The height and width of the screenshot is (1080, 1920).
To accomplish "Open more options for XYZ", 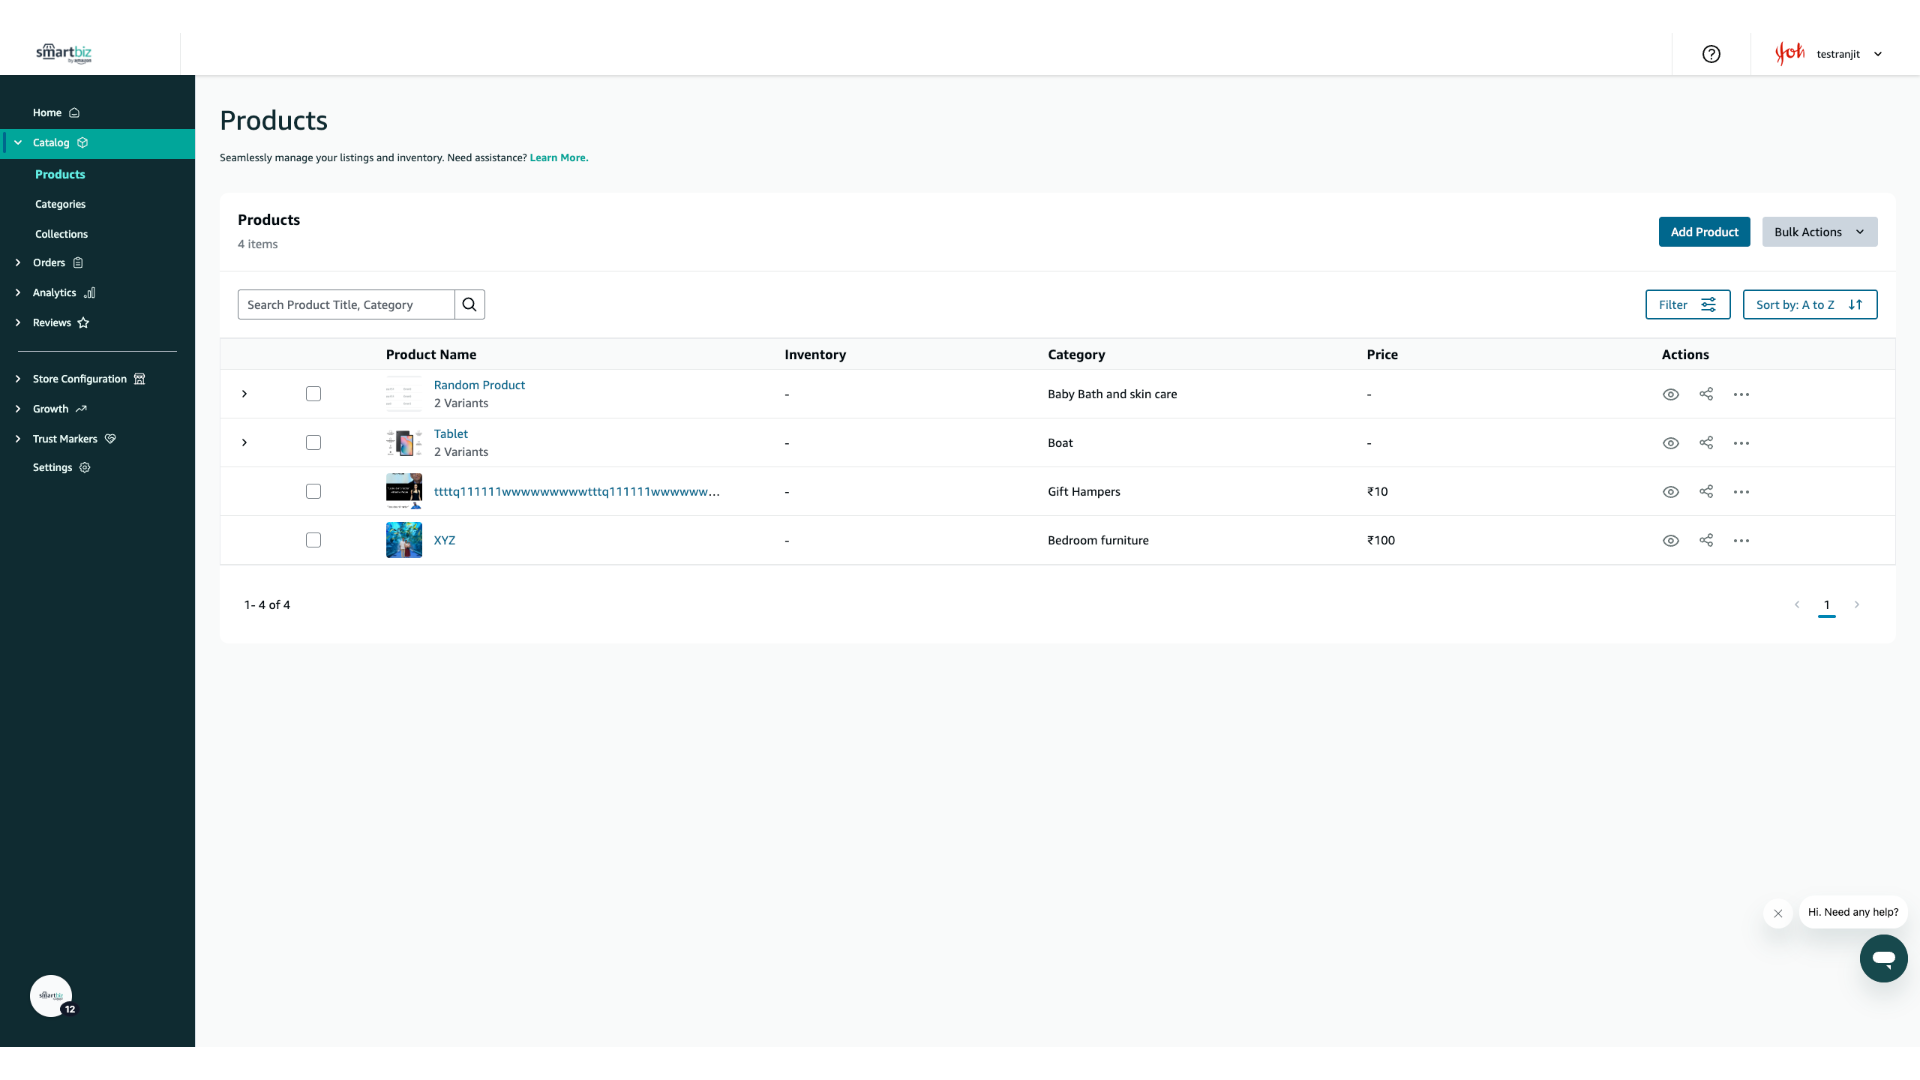I will [1741, 541].
